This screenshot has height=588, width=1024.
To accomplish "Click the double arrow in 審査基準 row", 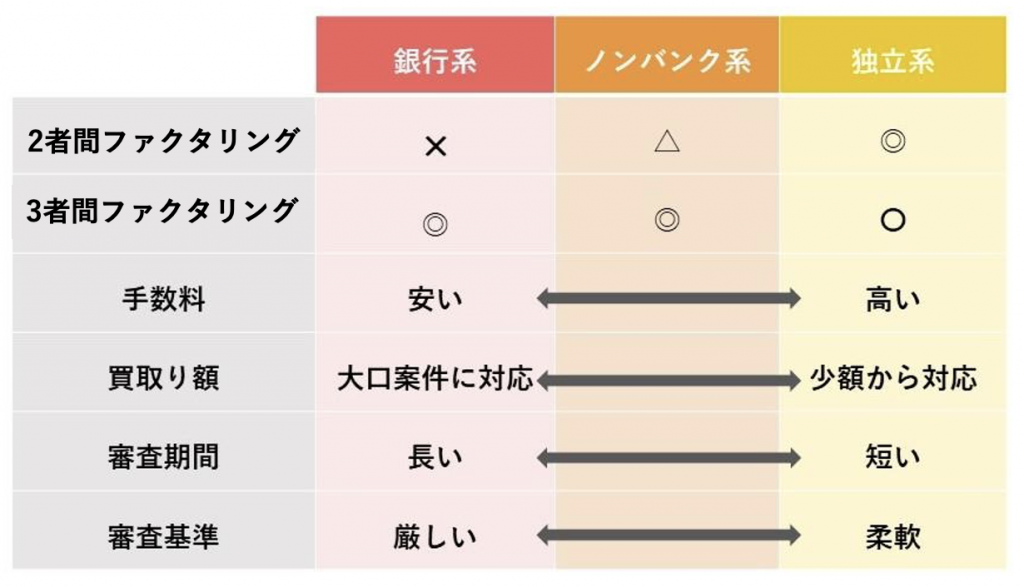I will 668,536.
